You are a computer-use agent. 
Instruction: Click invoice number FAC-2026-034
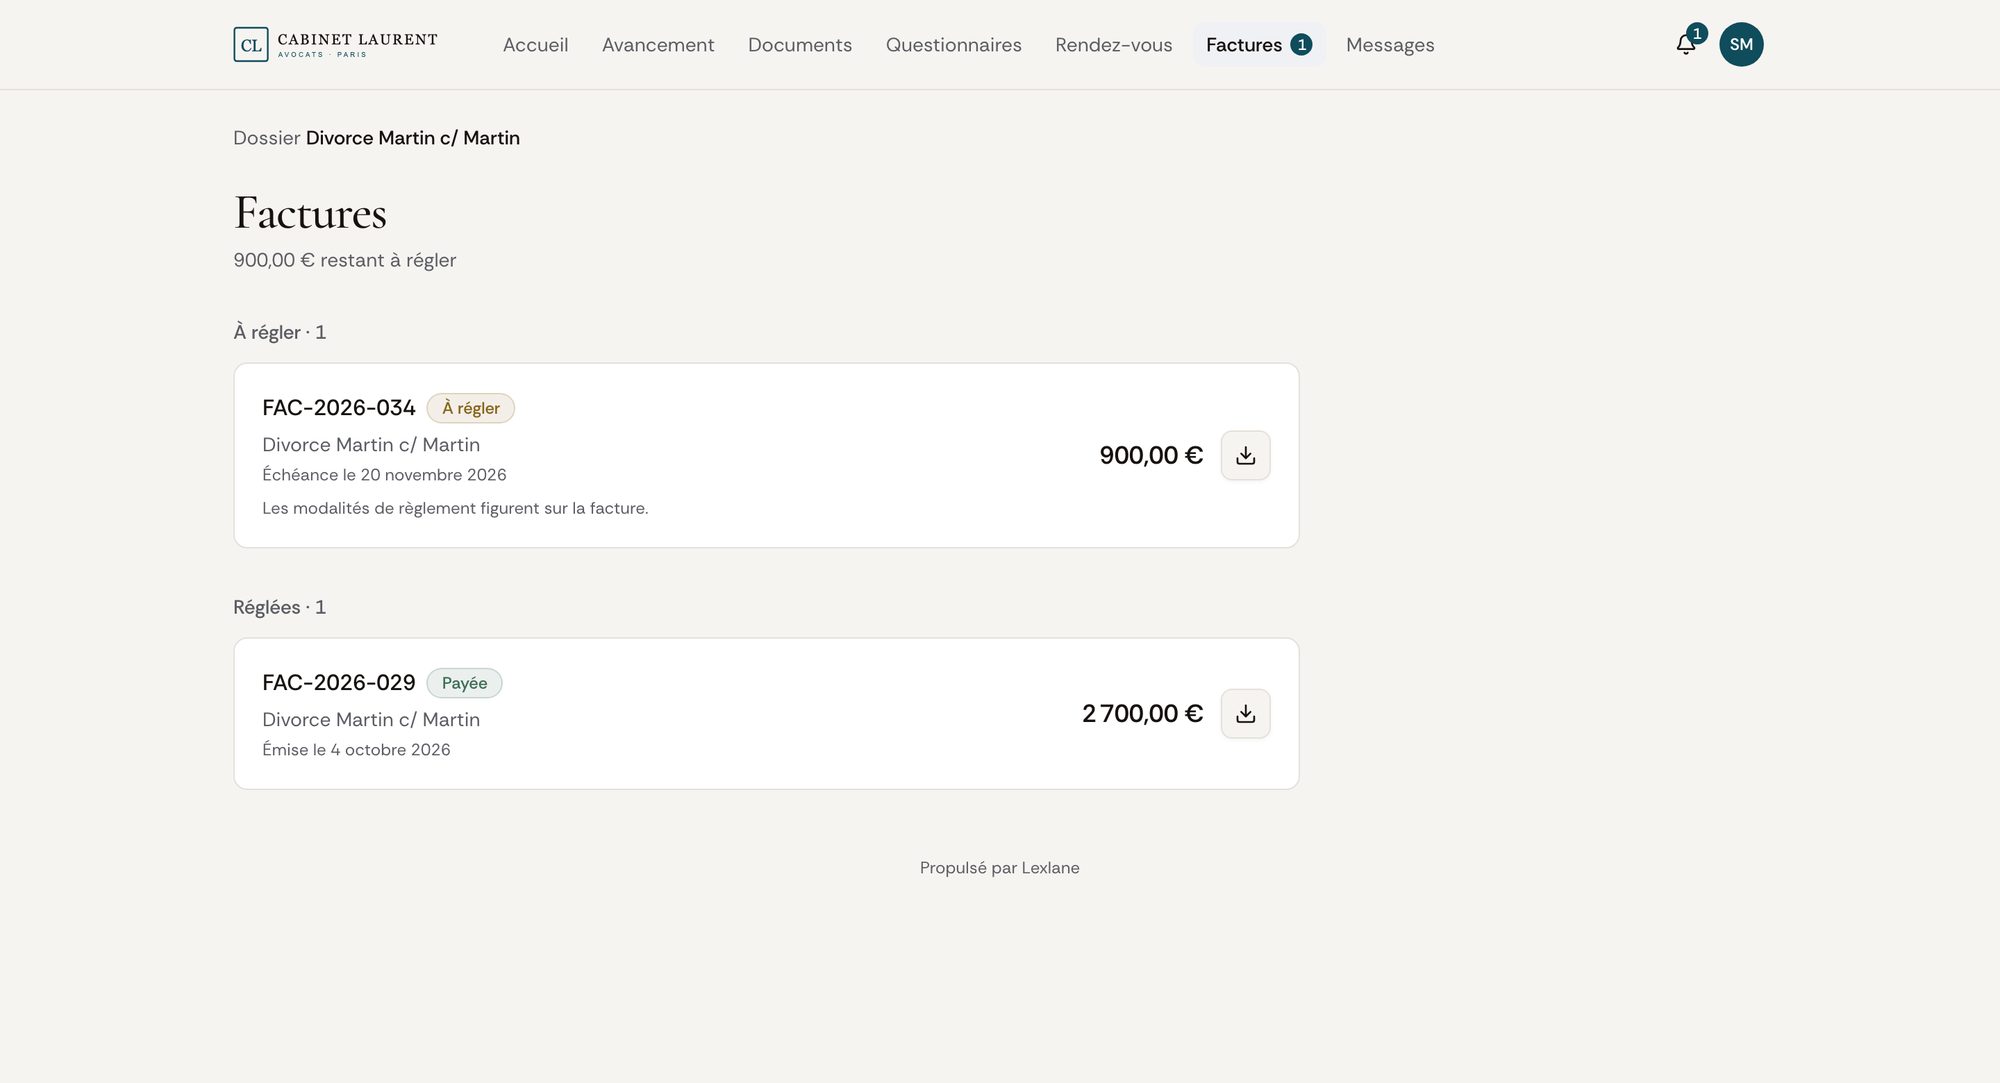[x=338, y=408]
